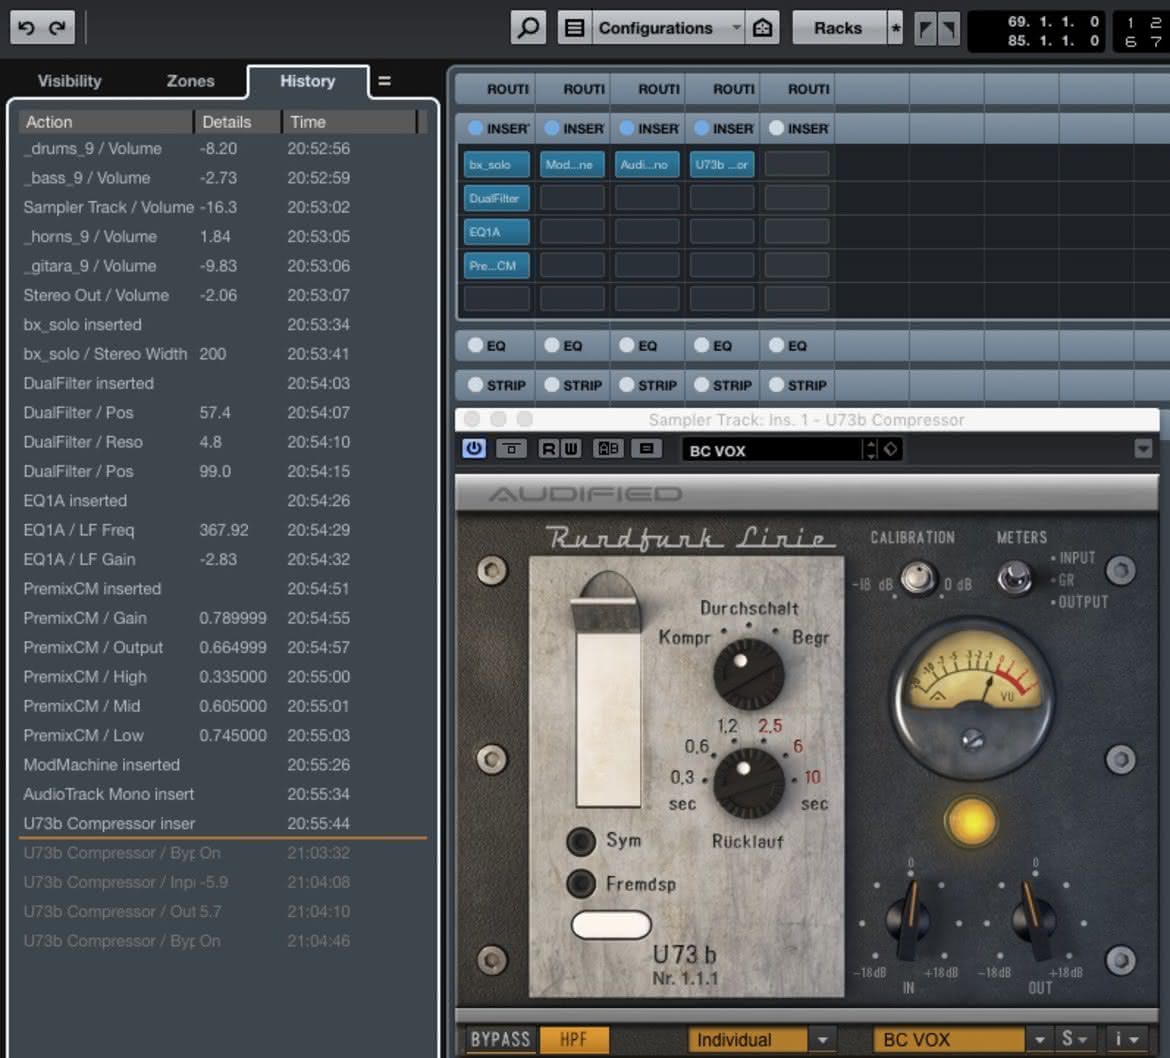Toggle the Sym button
This screenshot has height=1058, width=1170.
point(581,841)
